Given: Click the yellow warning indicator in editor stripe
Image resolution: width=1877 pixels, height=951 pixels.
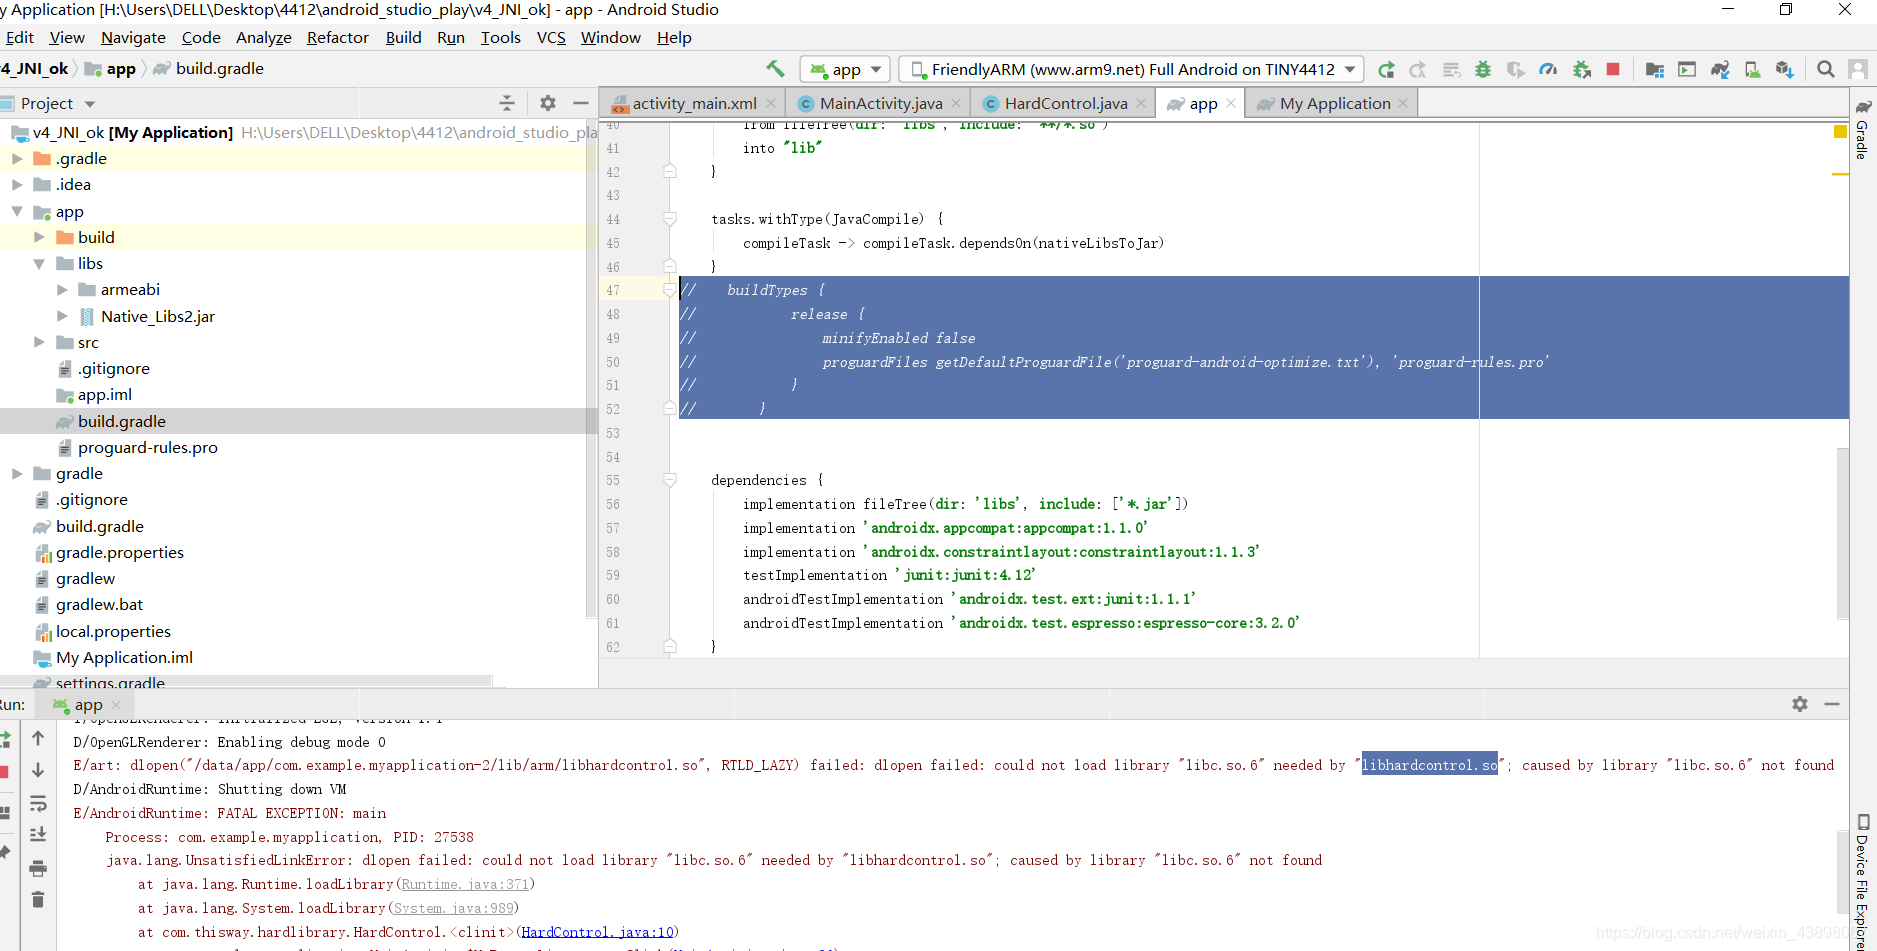Looking at the screenshot, I should point(1840,132).
